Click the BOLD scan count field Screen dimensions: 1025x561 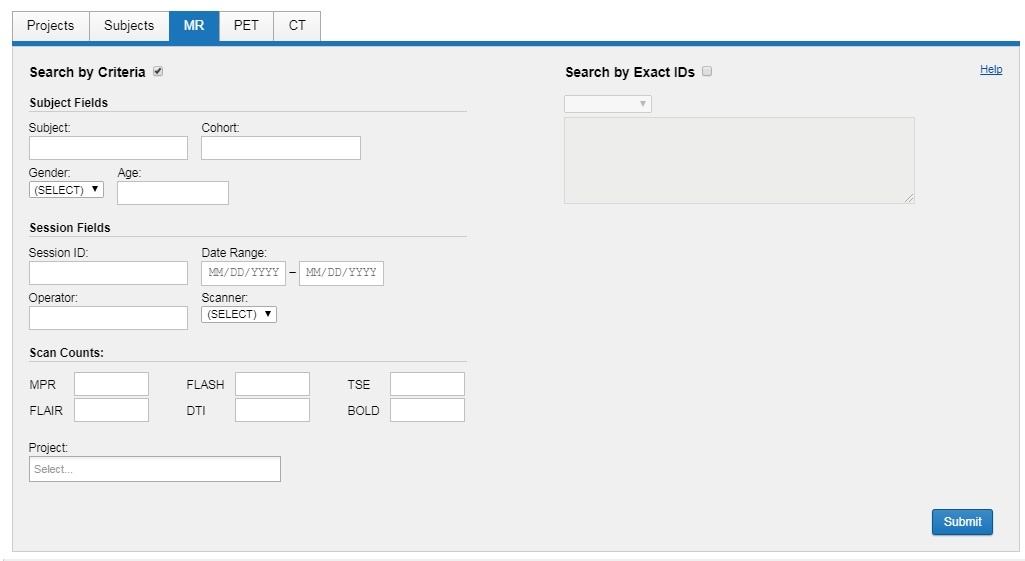coord(427,410)
